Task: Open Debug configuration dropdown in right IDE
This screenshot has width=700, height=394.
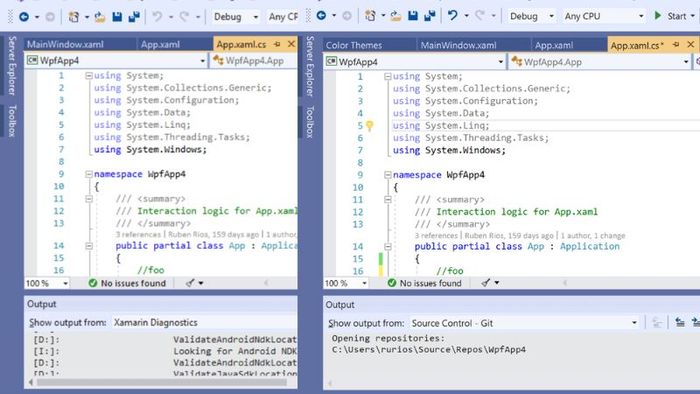Action: tap(532, 16)
